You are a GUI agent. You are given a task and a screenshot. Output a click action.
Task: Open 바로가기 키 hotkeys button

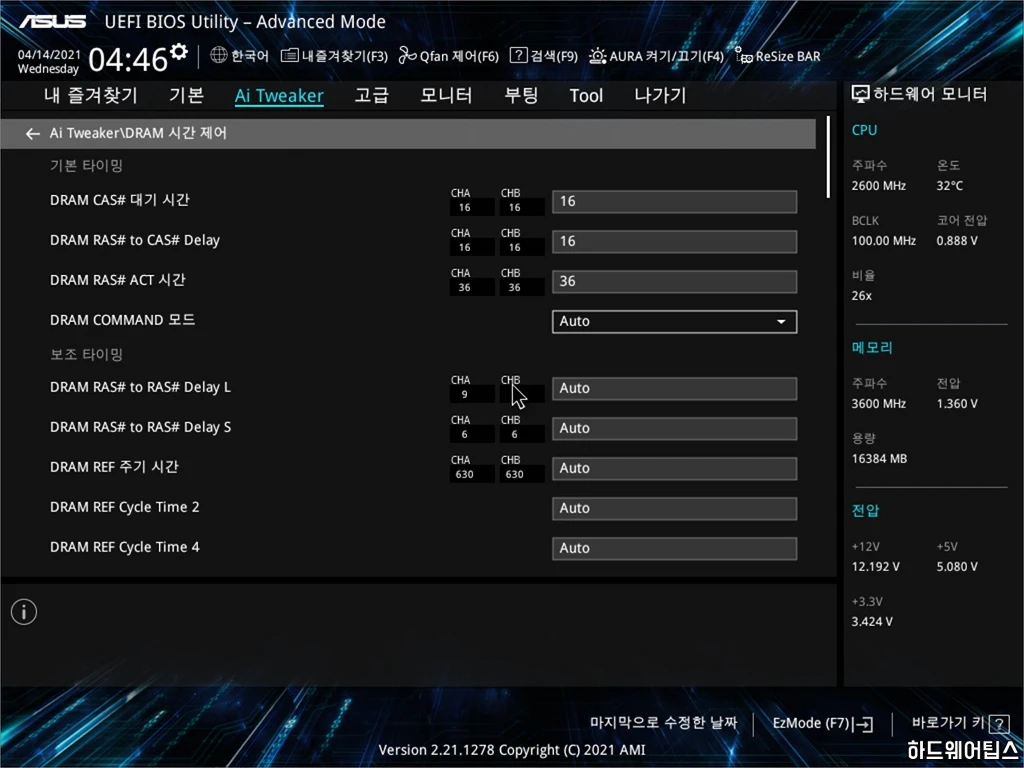(x=960, y=723)
